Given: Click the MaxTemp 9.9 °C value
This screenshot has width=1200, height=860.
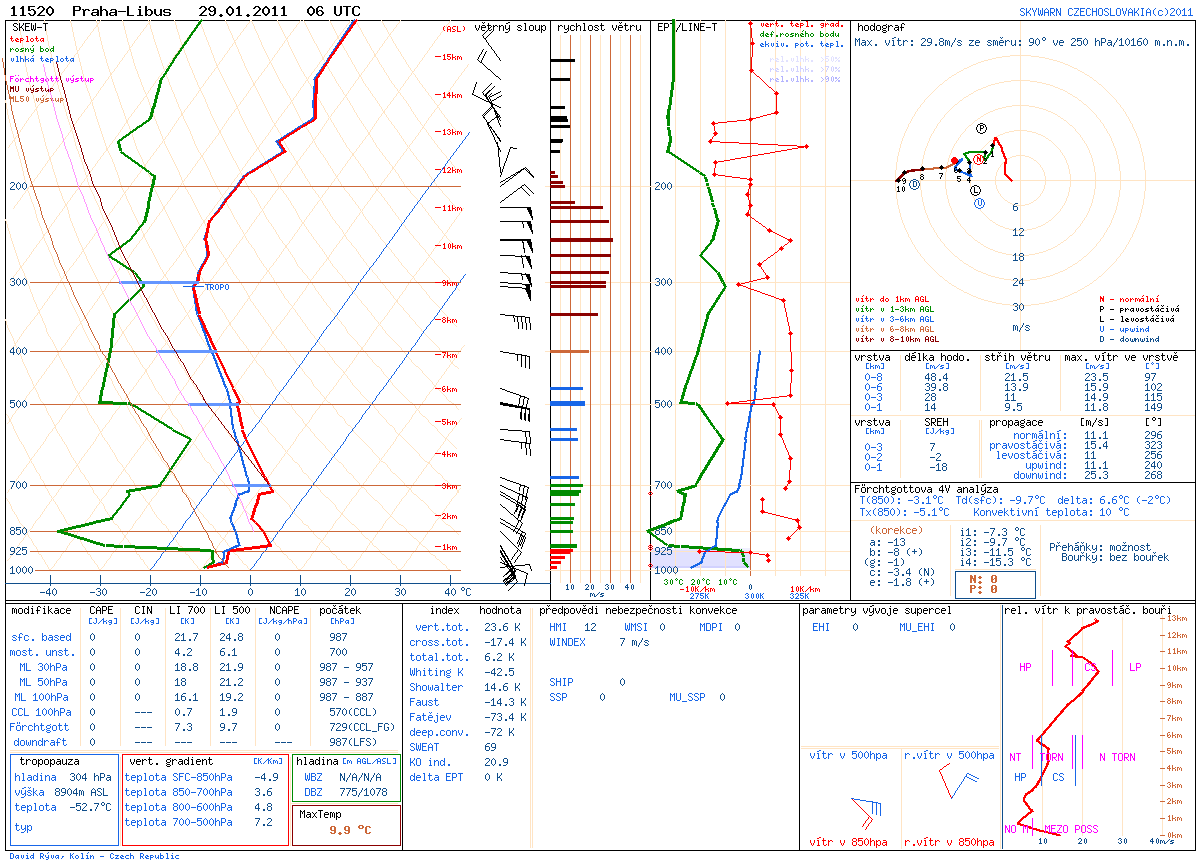Looking at the screenshot, I should tap(350, 829).
